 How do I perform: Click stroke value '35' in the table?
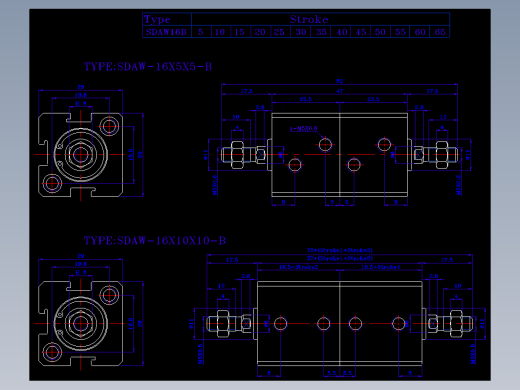click(321, 32)
